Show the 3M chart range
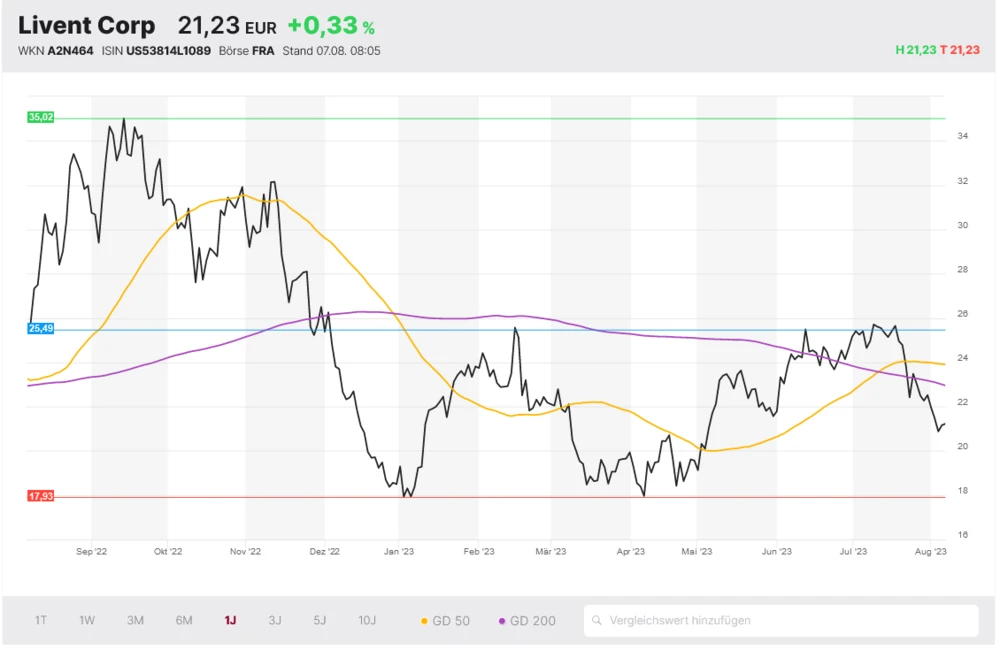This screenshot has height=650, width=1000. point(135,620)
